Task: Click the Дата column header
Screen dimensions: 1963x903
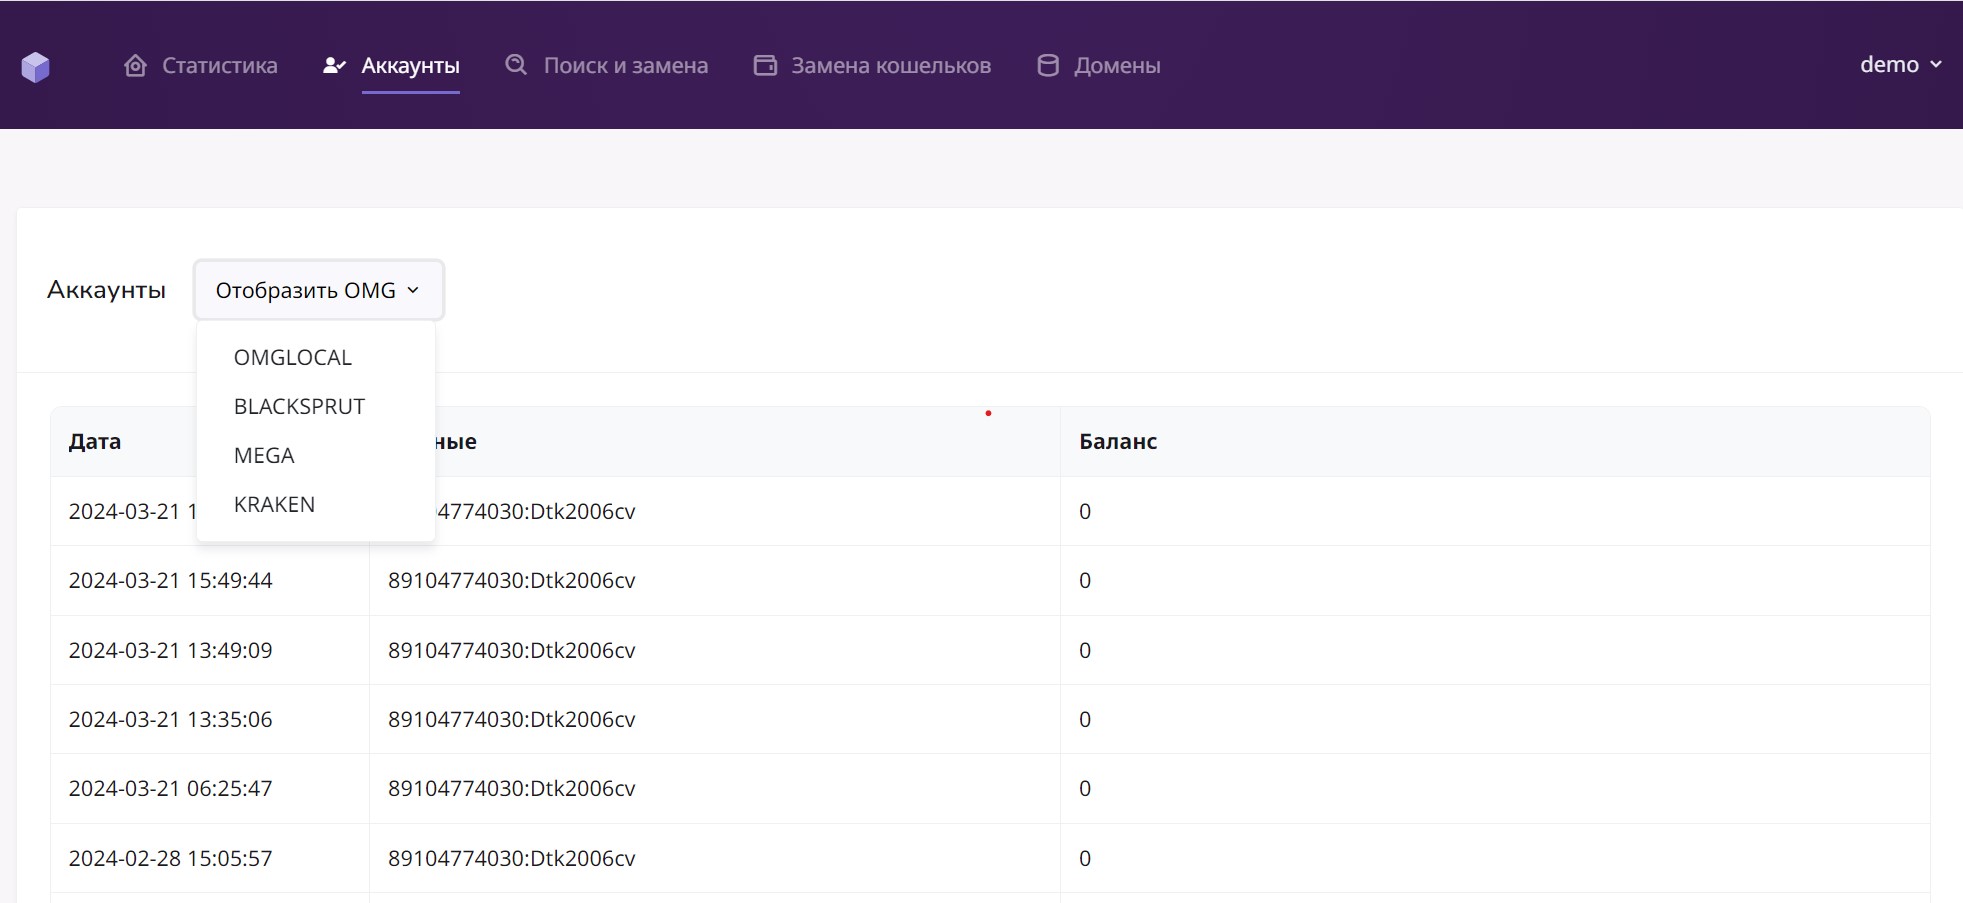Action: 95,442
